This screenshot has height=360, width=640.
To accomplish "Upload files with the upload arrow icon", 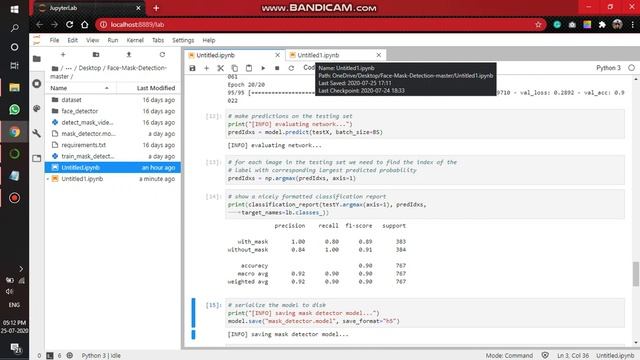I will click(x=129, y=55).
